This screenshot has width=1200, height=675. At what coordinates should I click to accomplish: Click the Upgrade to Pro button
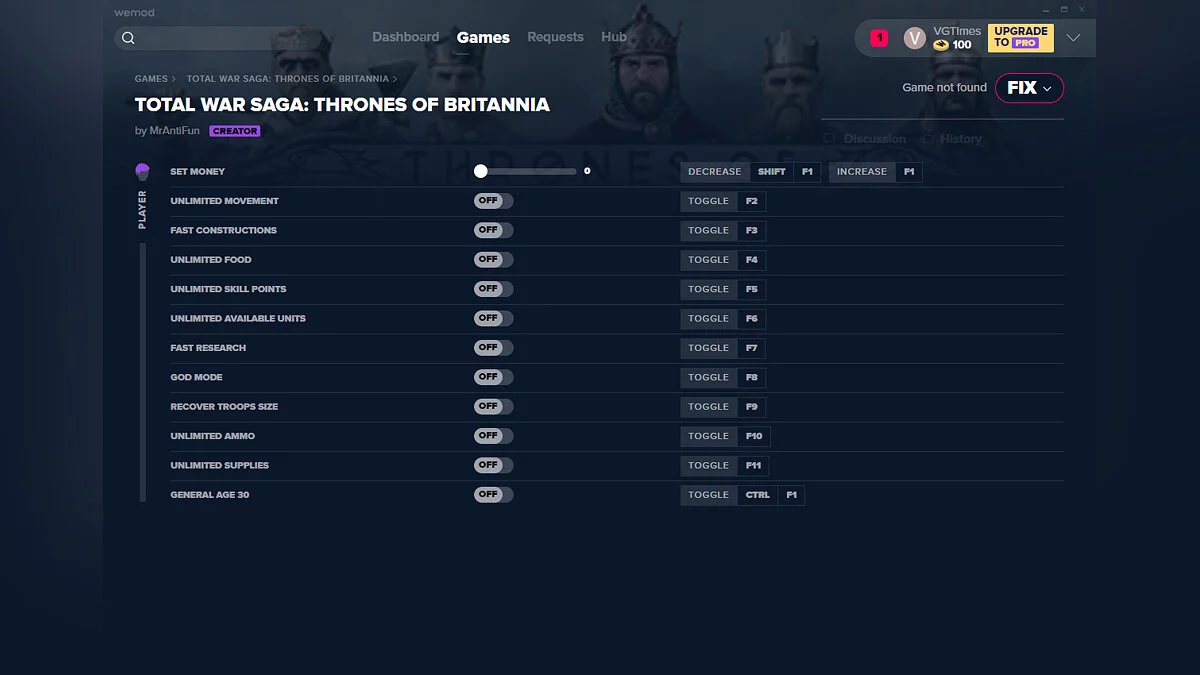click(x=1020, y=37)
